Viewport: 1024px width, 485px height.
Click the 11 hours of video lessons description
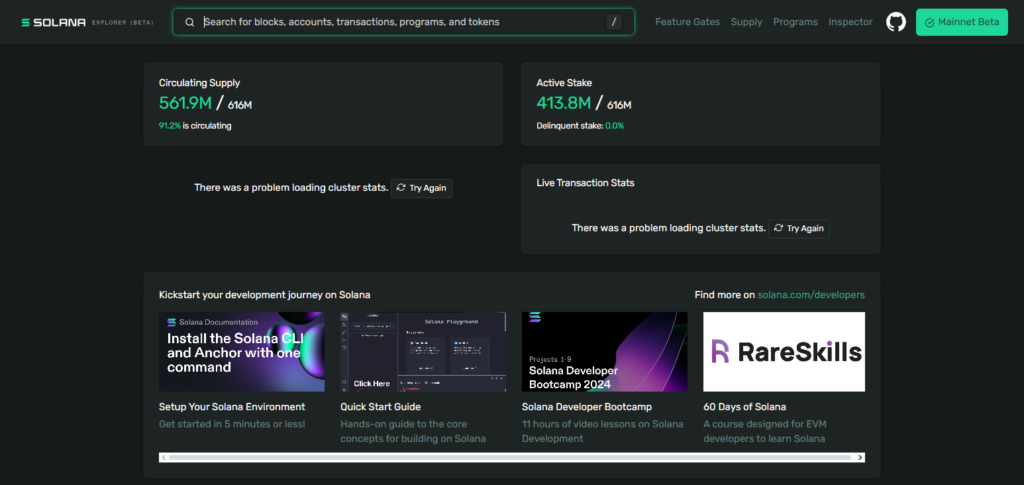pos(603,431)
